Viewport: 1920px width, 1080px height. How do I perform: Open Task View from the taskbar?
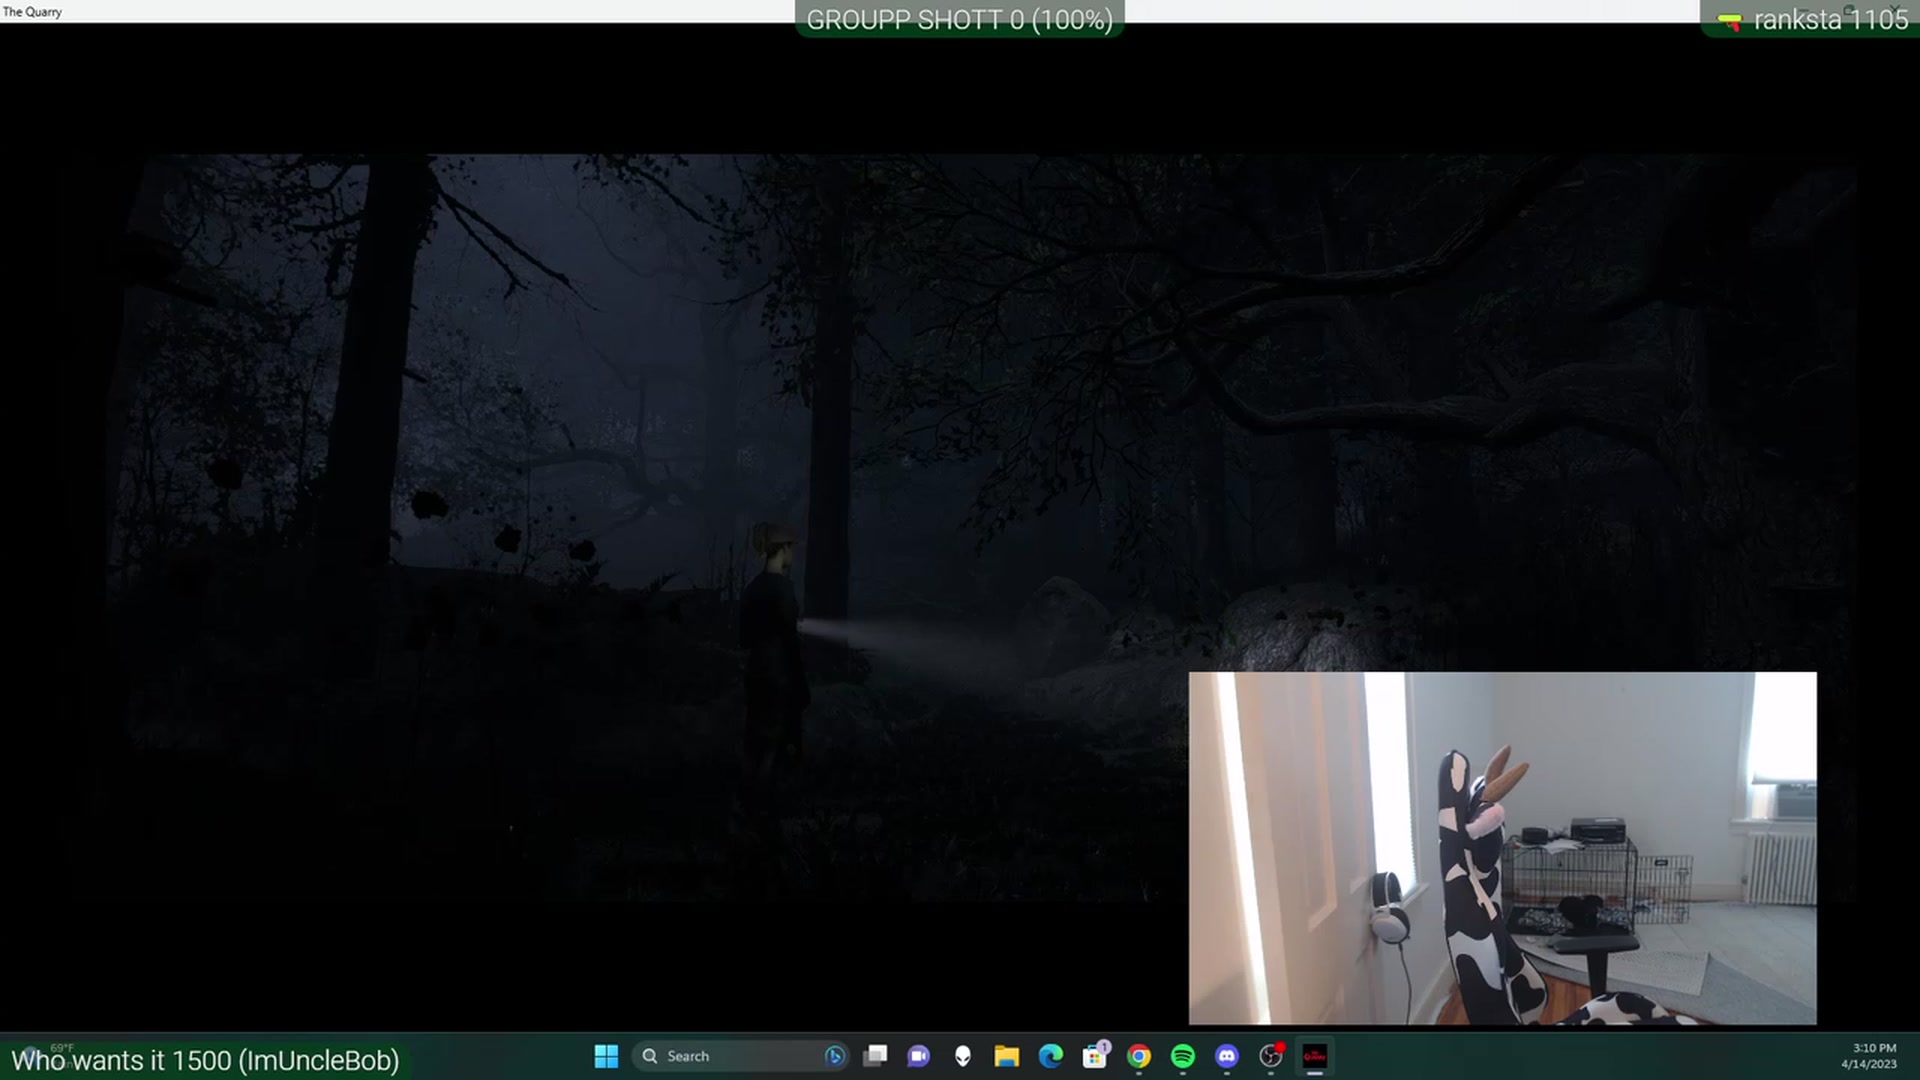[x=875, y=1056]
